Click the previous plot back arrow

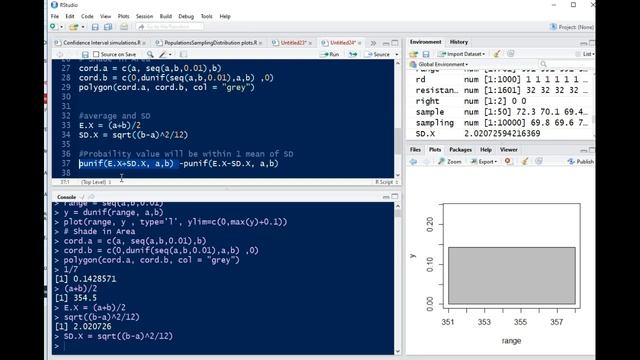413,162
